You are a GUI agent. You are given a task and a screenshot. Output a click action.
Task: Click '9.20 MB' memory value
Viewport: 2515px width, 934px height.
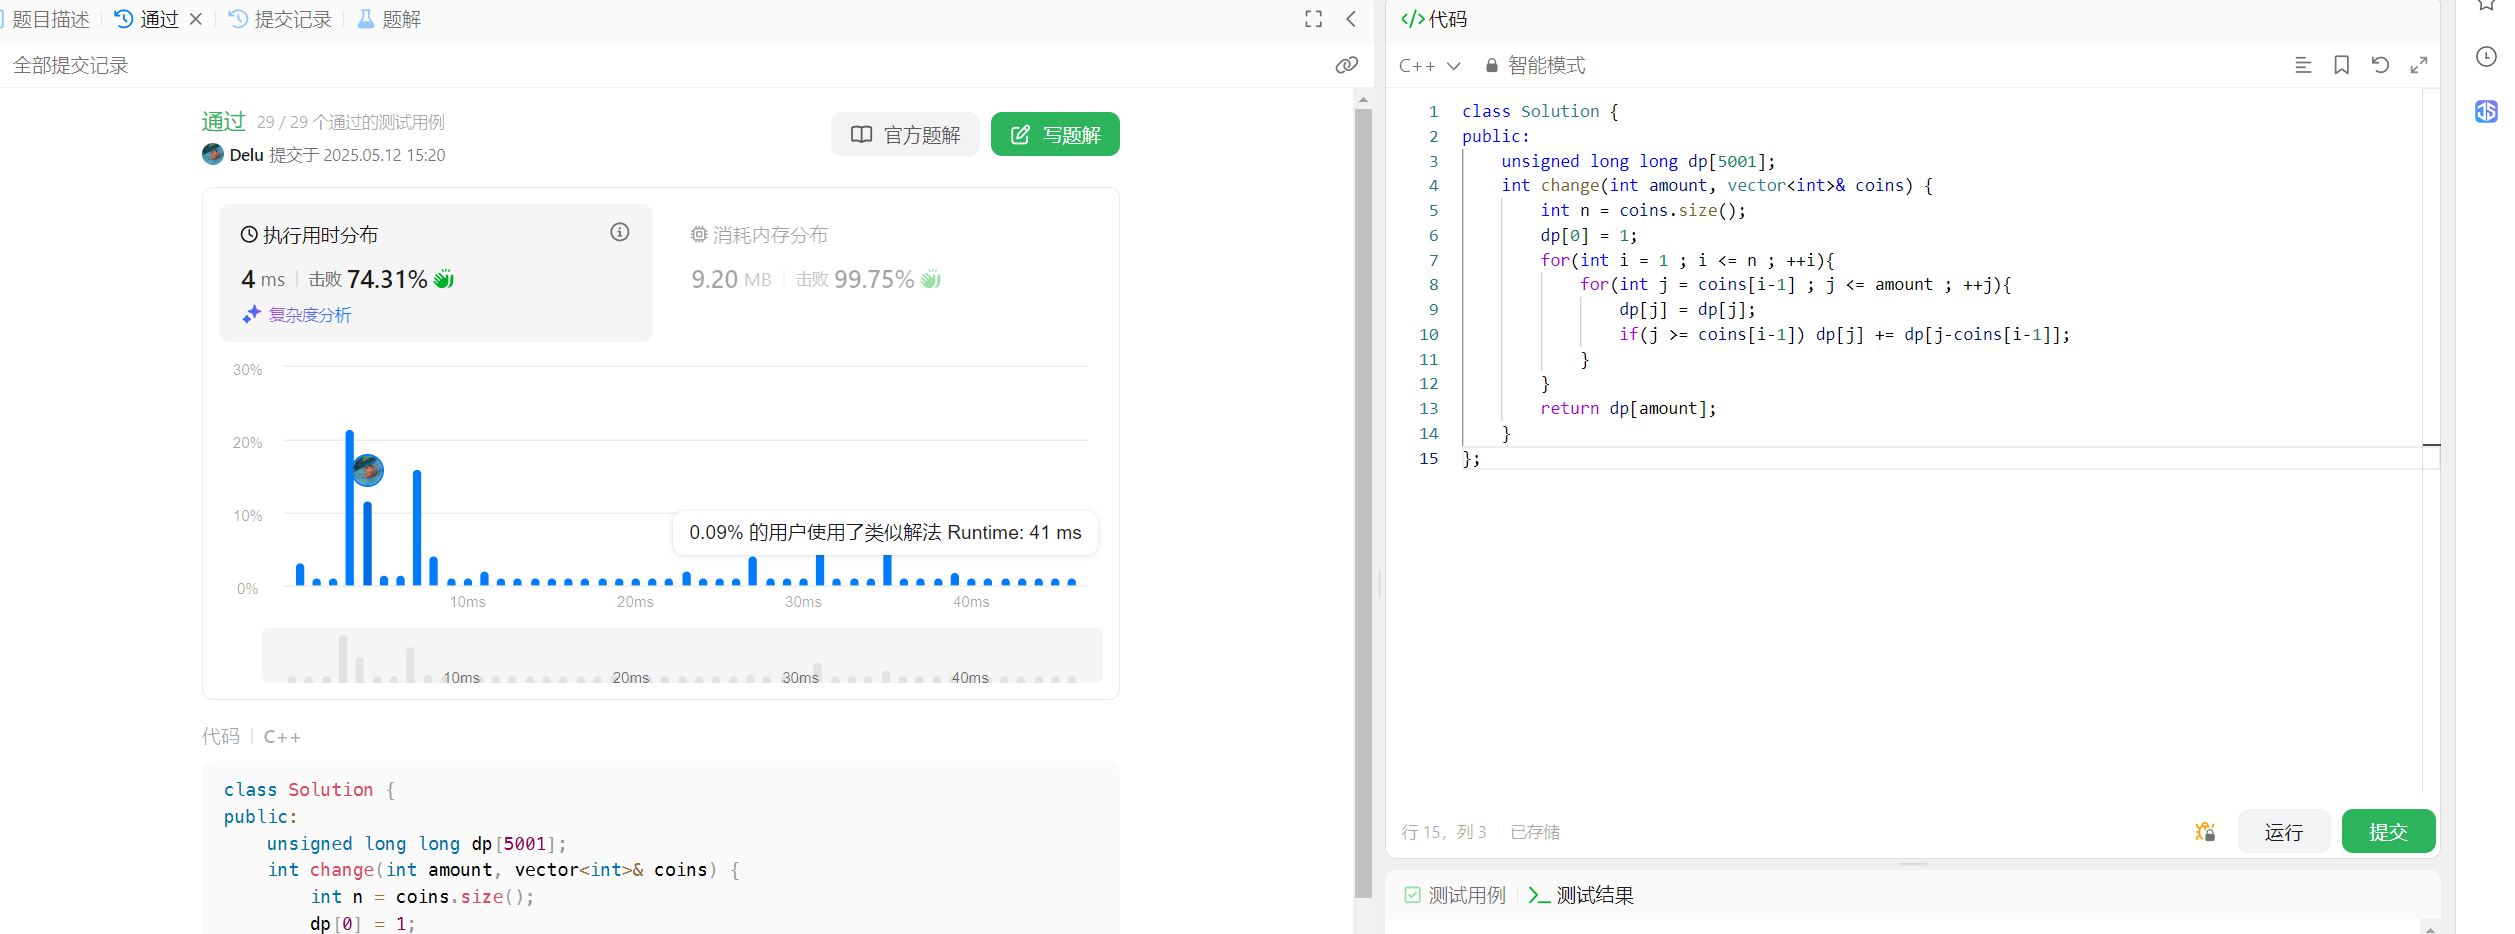[x=731, y=279]
